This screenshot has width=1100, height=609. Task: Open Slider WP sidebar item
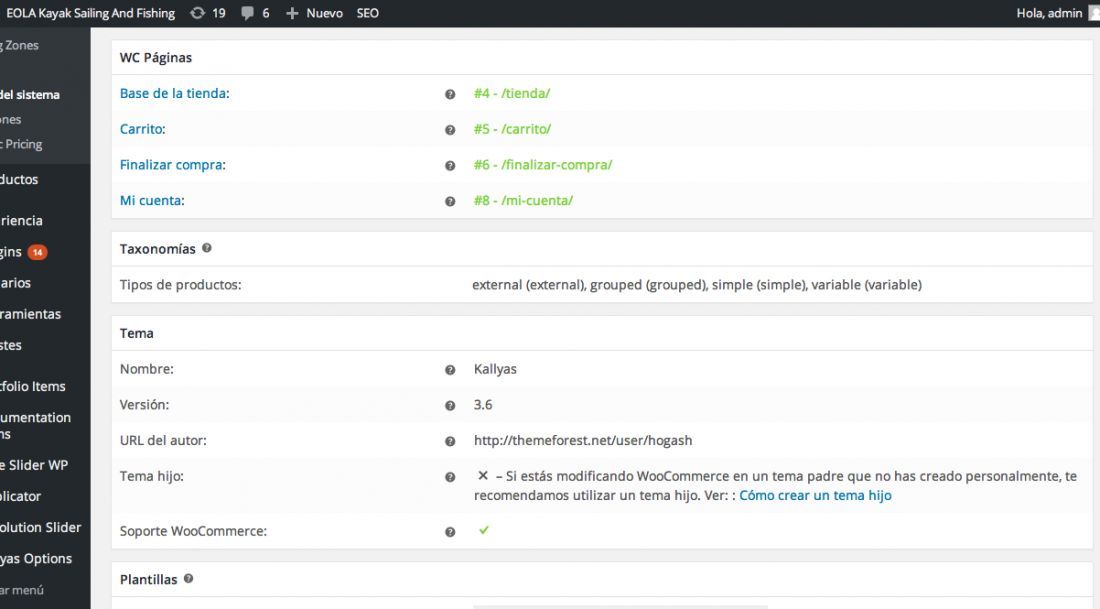click(x=34, y=465)
